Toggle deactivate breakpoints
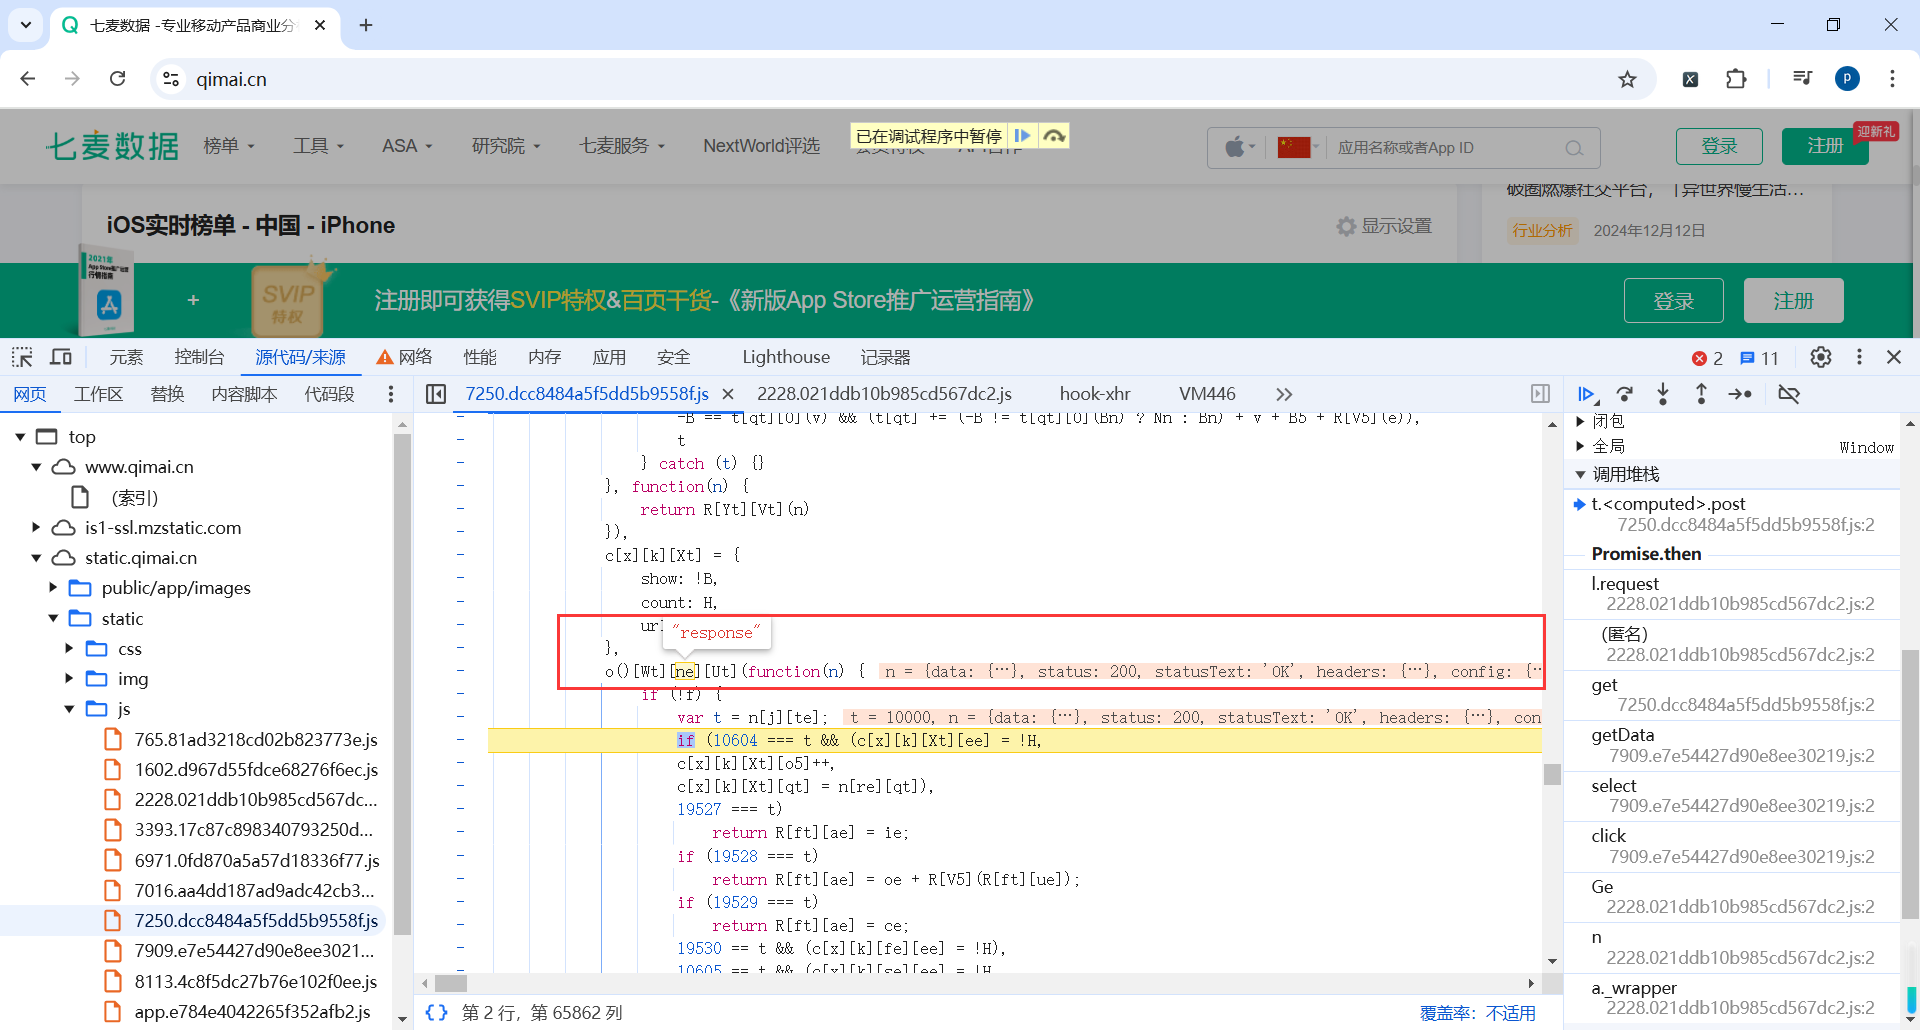The height and width of the screenshot is (1030, 1920). click(x=1789, y=394)
